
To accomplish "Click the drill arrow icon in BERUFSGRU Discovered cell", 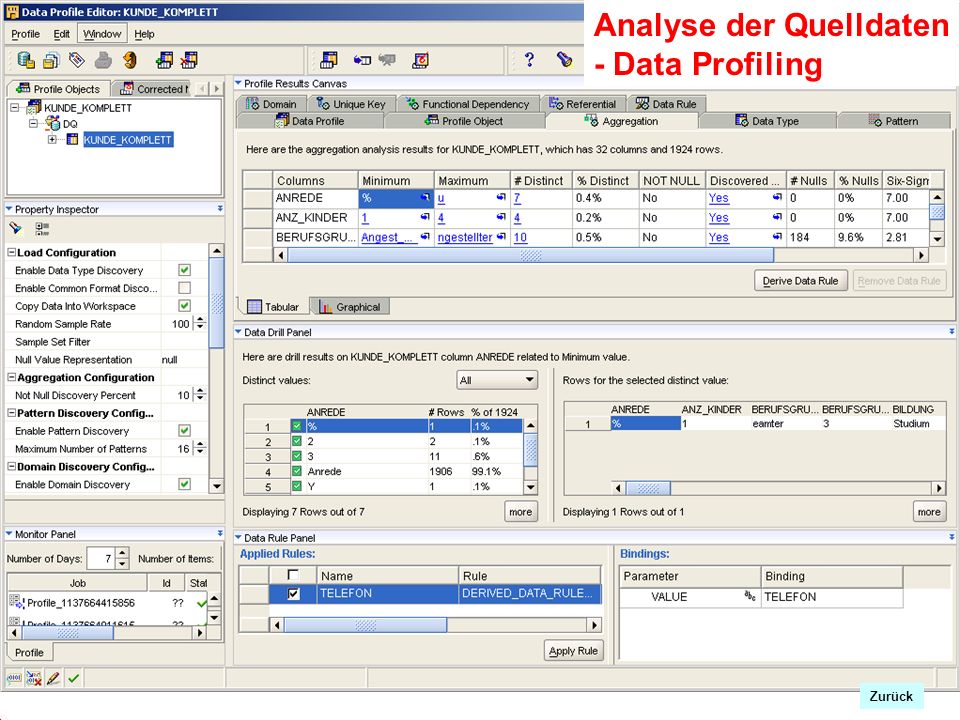I will tap(777, 236).
